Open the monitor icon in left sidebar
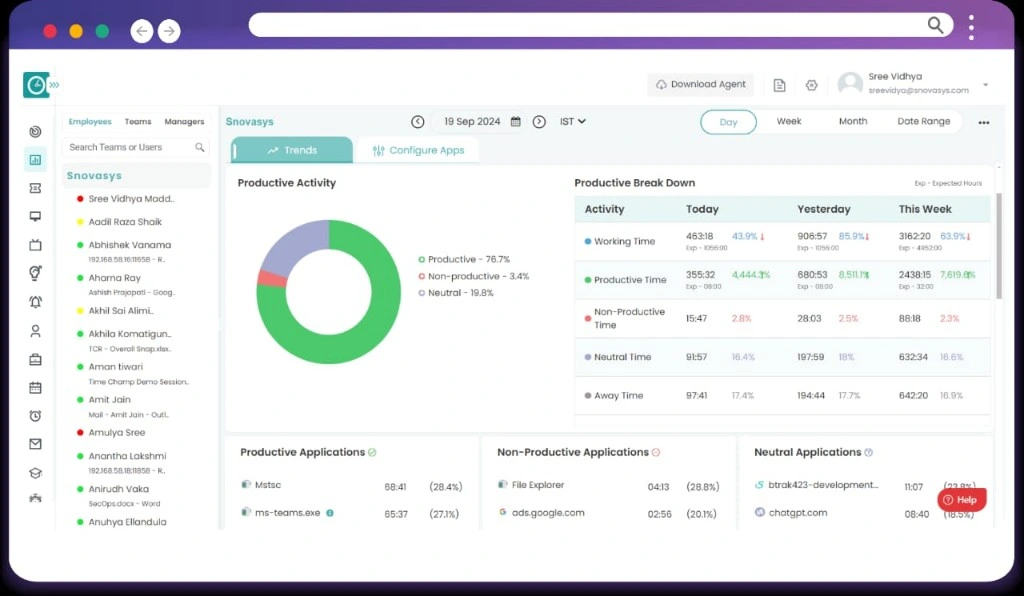Screen dimensions: 1024x596 pos(35,216)
